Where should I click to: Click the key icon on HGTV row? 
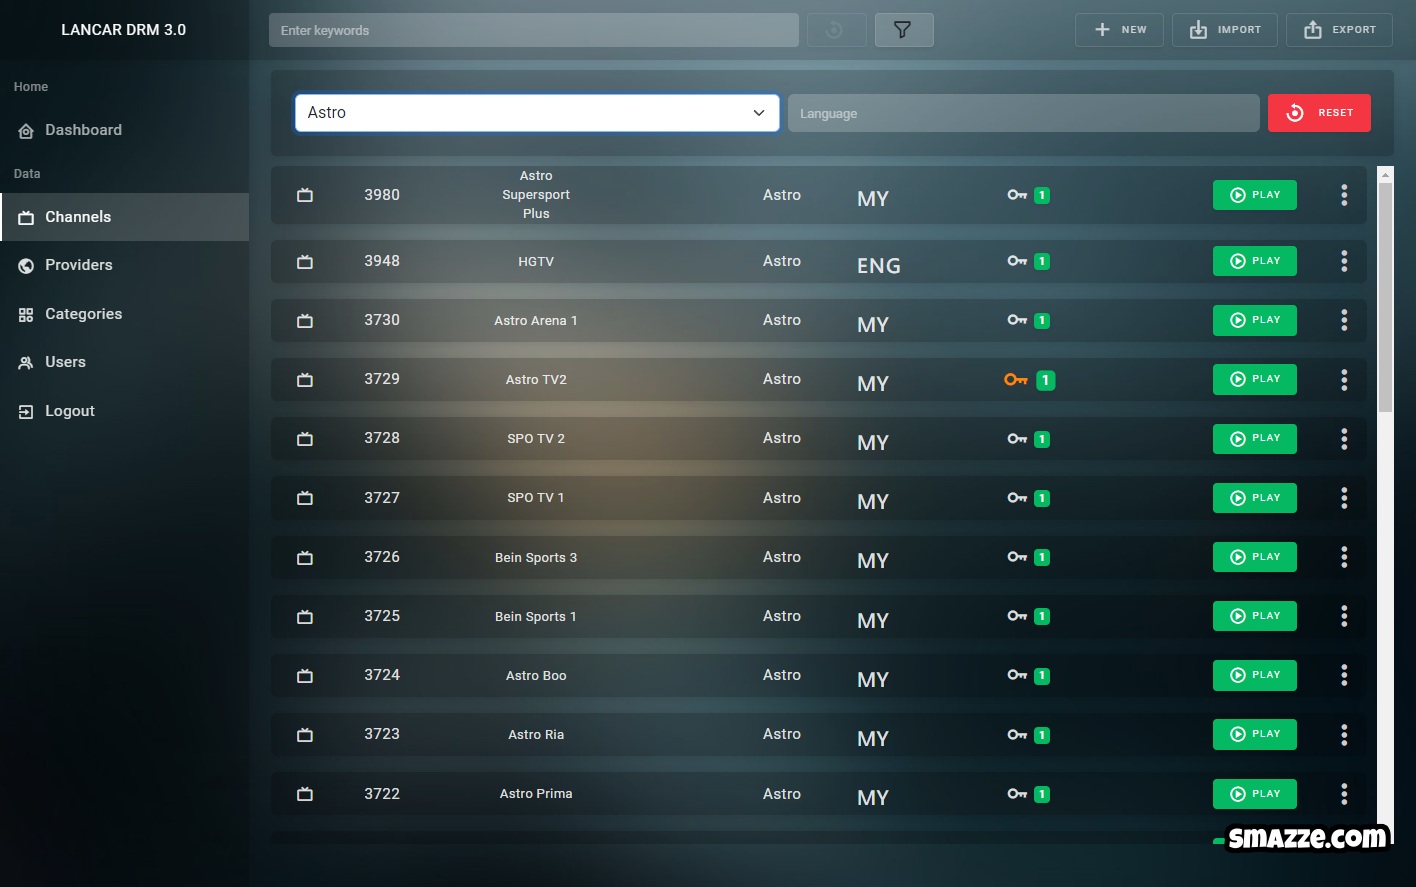[1017, 261]
